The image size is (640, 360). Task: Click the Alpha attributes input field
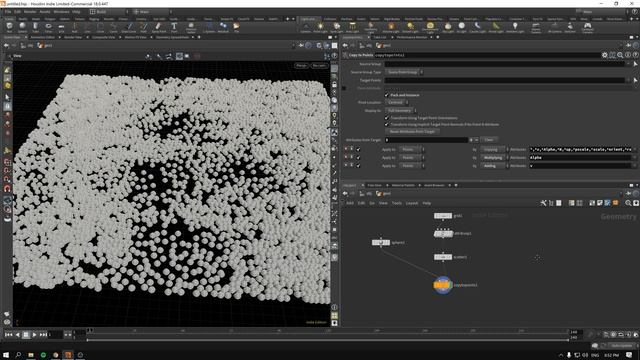pos(581,158)
